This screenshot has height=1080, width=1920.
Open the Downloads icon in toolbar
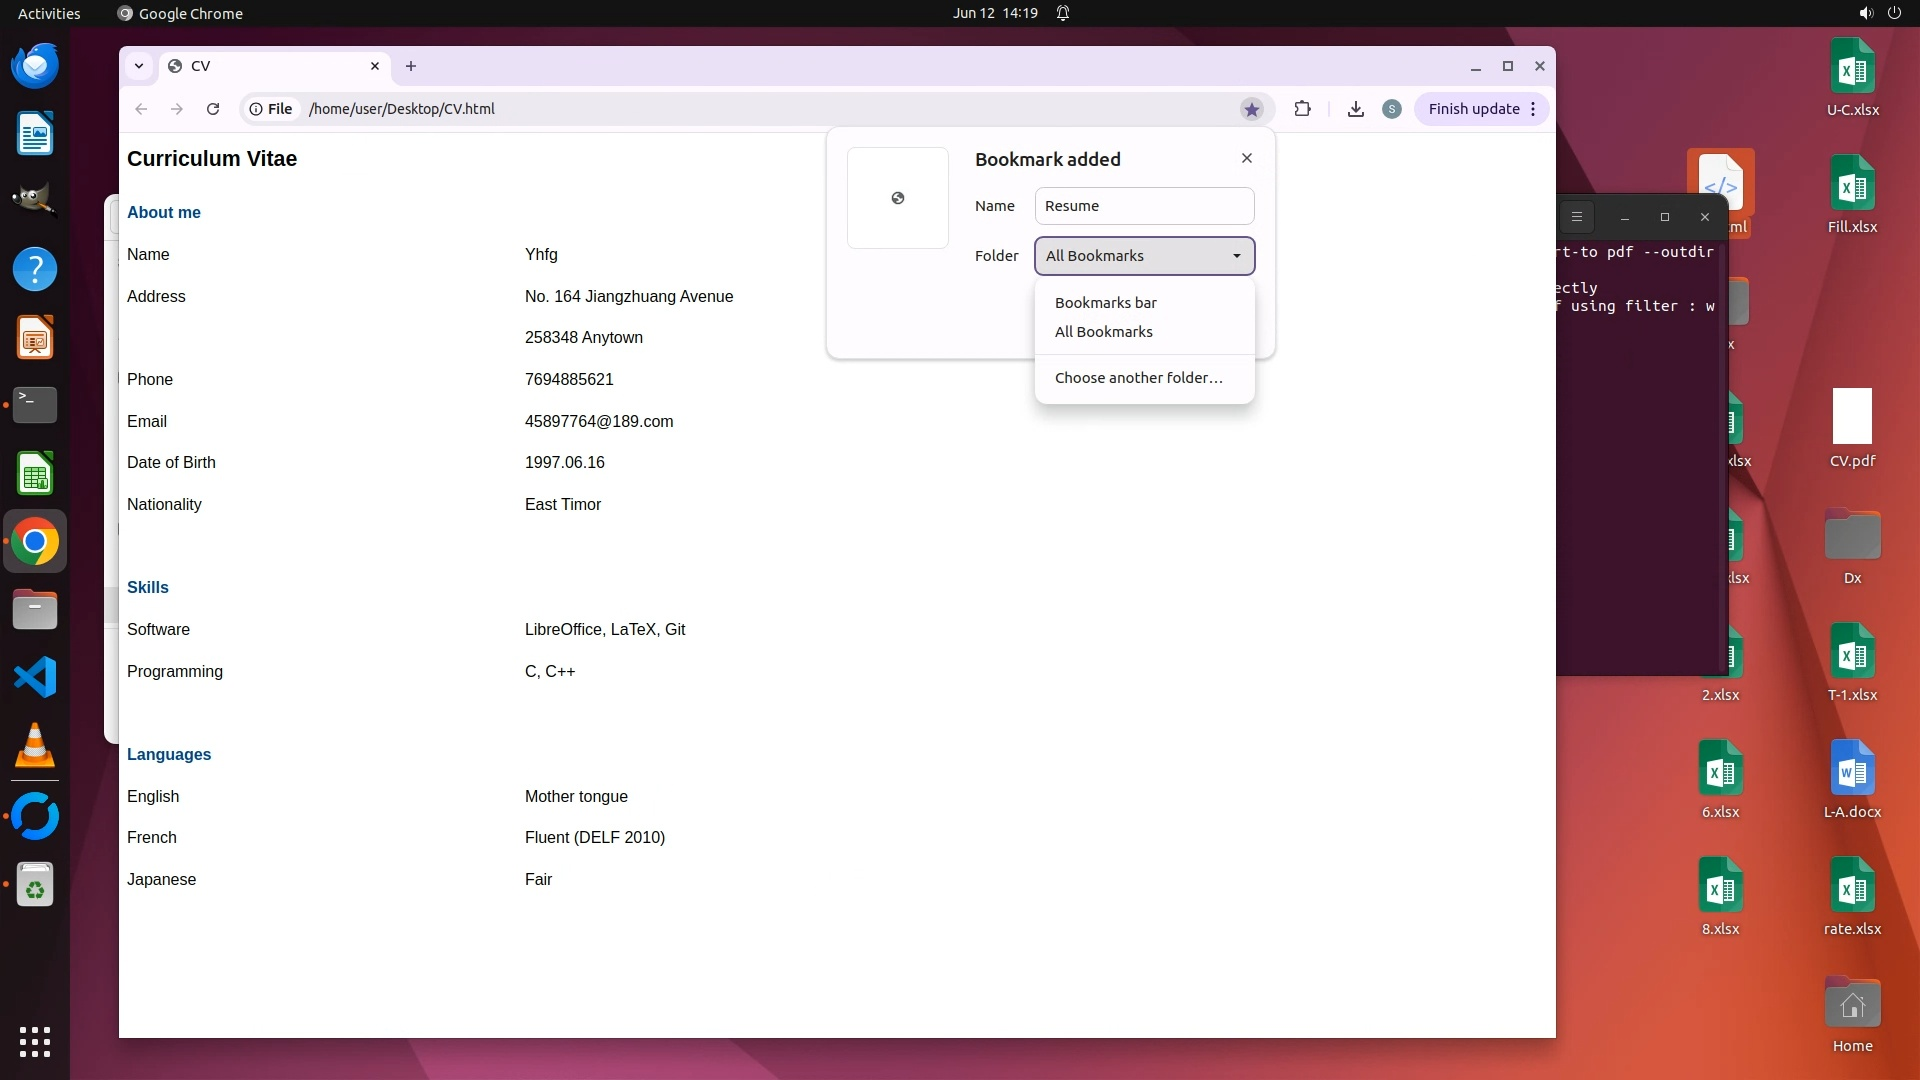click(x=1355, y=109)
